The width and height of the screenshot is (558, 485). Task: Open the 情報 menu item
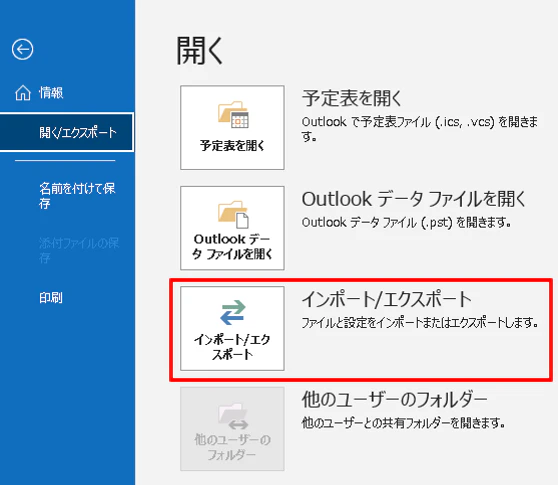(x=51, y=93)
